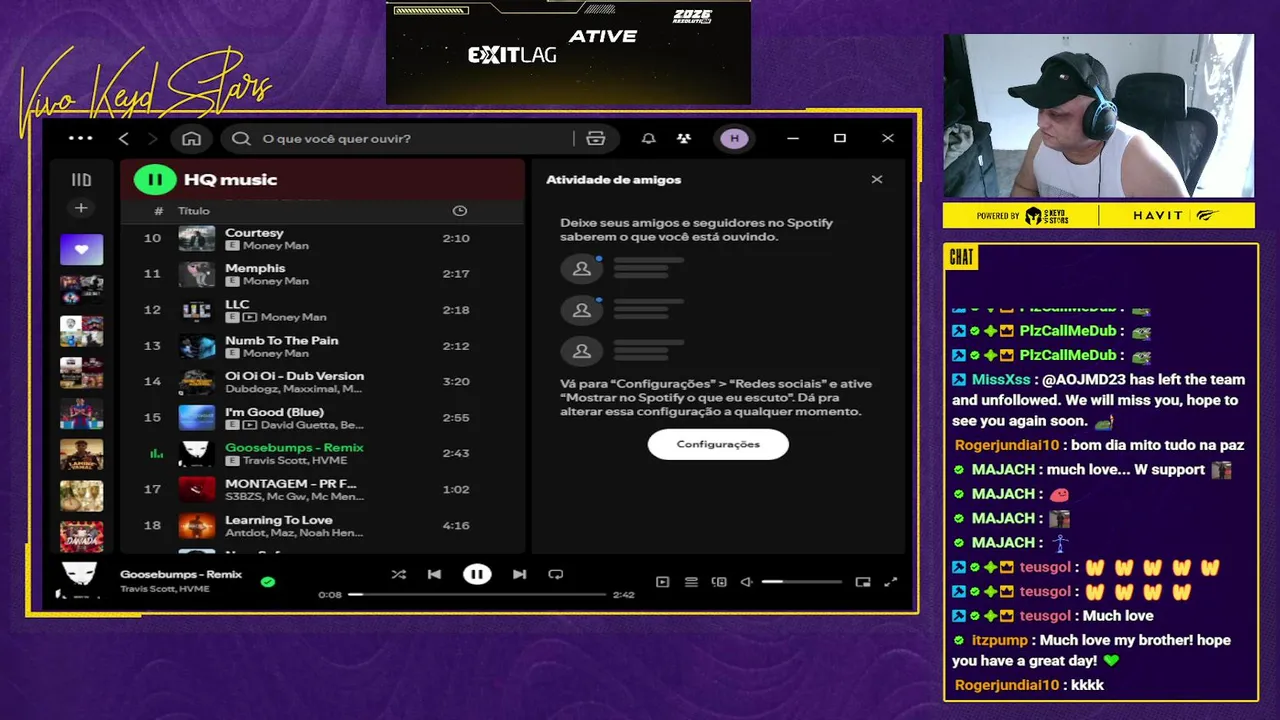Open 'Dubdogz, Maxximal' artist link

[294, 389]
